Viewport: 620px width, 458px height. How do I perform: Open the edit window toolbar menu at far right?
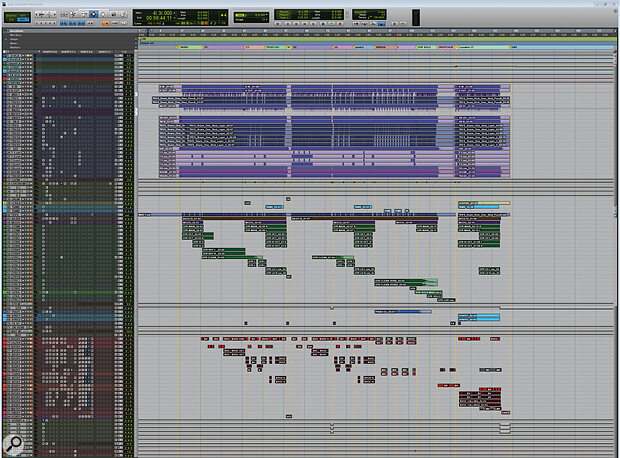[x=616, y=11]
